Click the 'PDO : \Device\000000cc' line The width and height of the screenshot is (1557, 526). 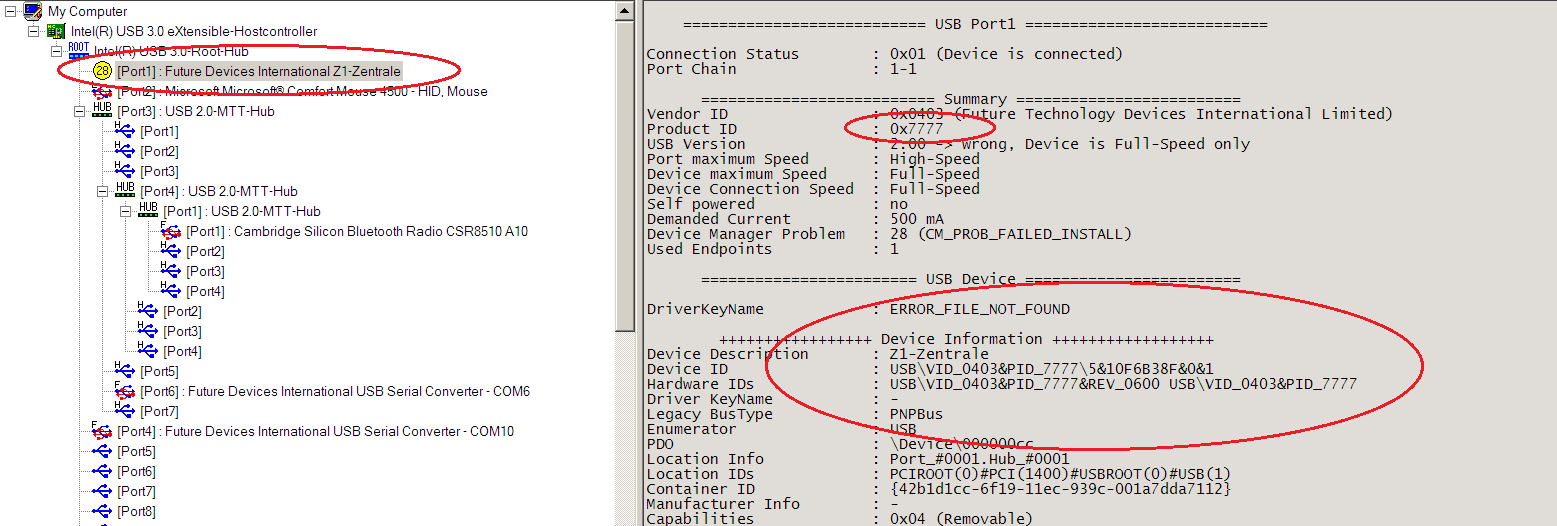click(840, 444)
